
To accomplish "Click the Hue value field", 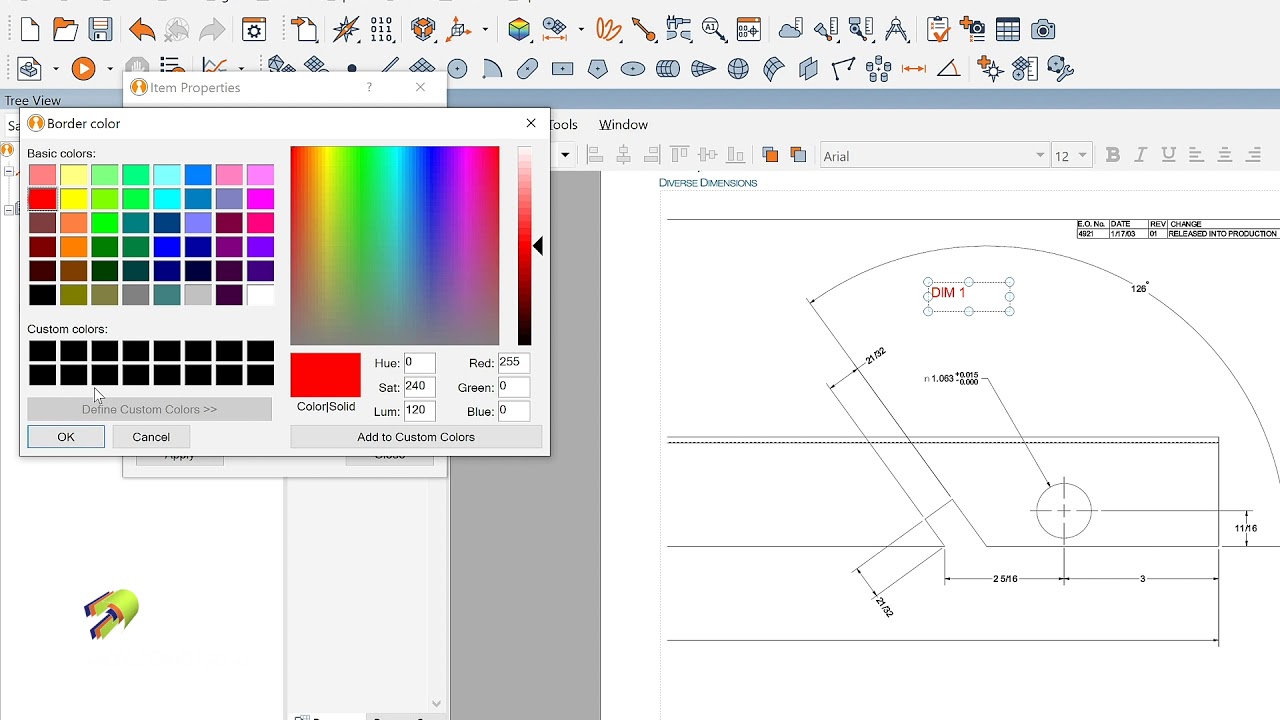I will [x=419, y=362].
